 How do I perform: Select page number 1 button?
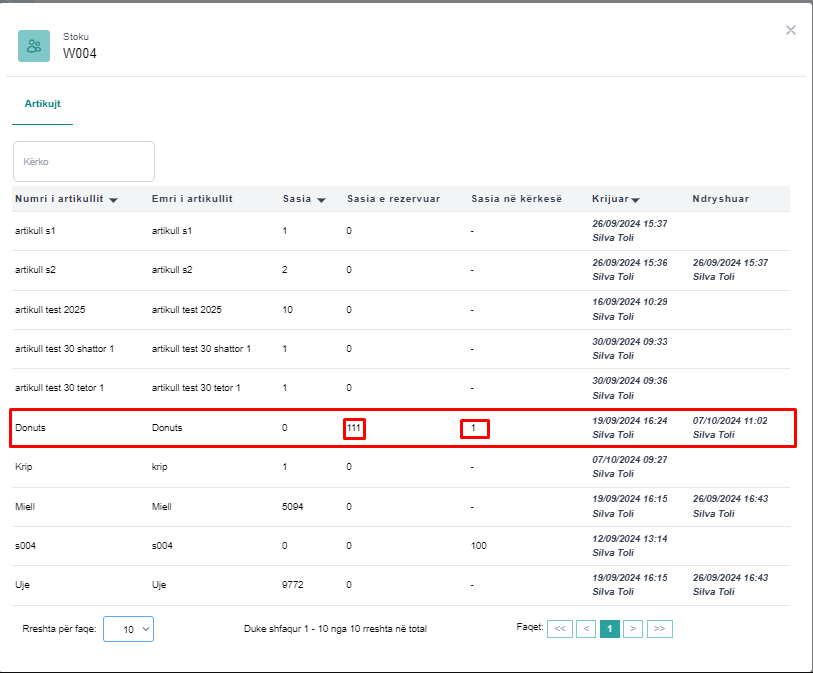pyautogui.click(x=609, y=628)
